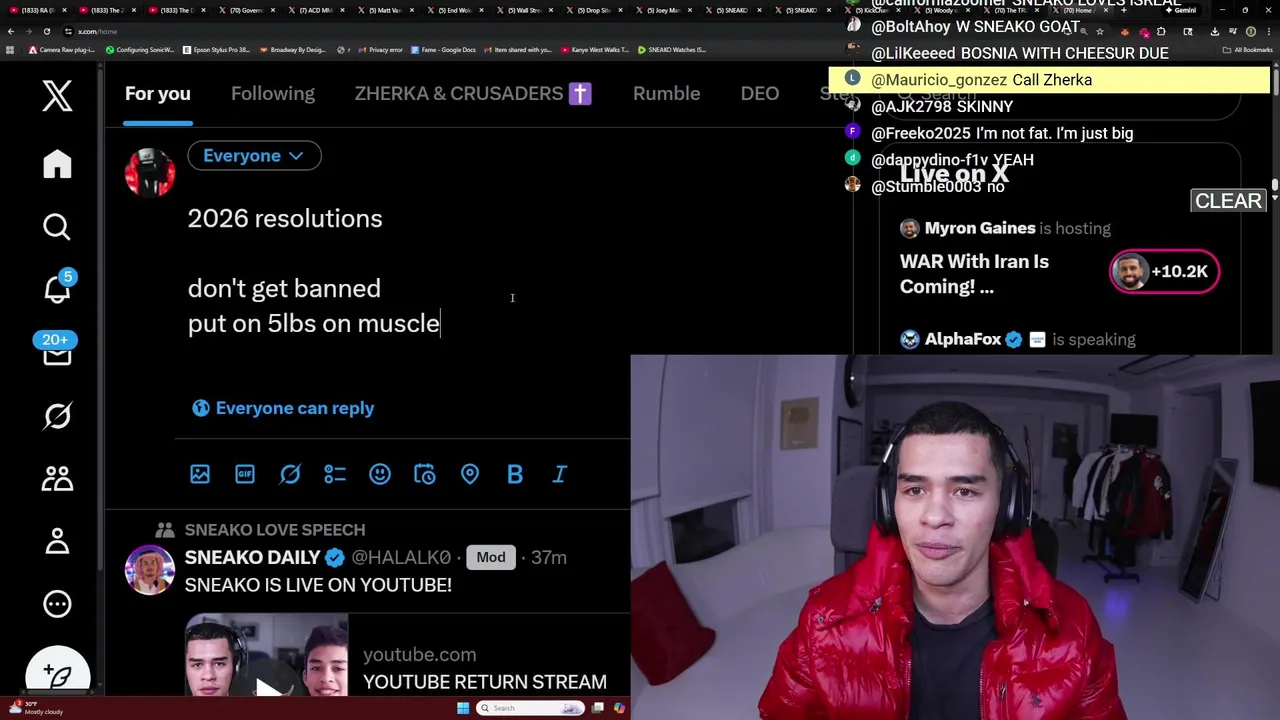Click inside the post text '2026 resolutions'
The height and width of the screenshot is (720, 1280).
[285, 218]
